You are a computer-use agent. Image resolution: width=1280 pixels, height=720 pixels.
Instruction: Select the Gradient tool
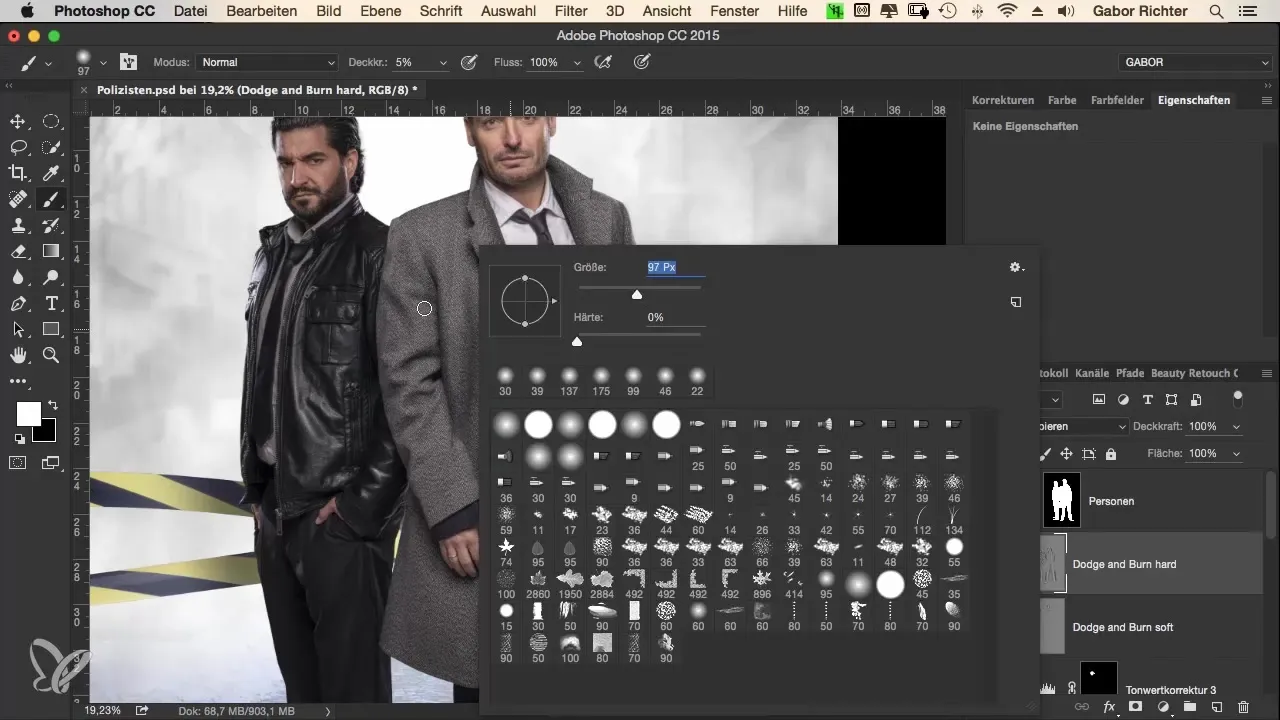tap(52, 251)
